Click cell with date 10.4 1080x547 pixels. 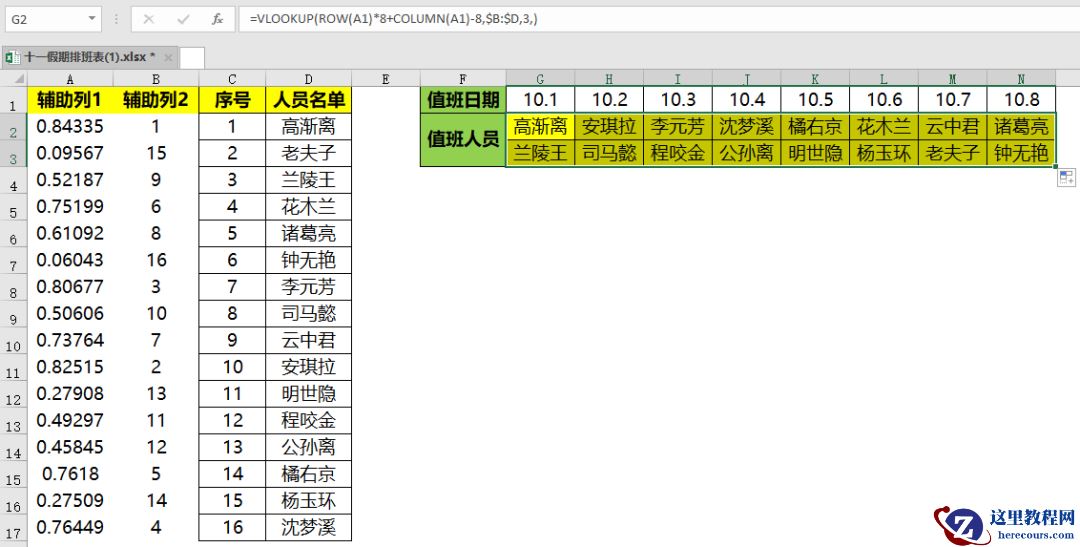[x=747, y=101]
